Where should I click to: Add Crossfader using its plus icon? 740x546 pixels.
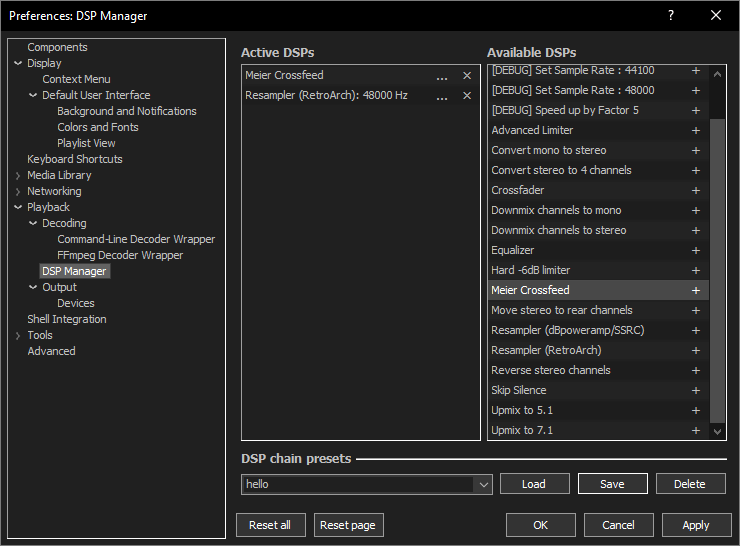pos(696,190)
